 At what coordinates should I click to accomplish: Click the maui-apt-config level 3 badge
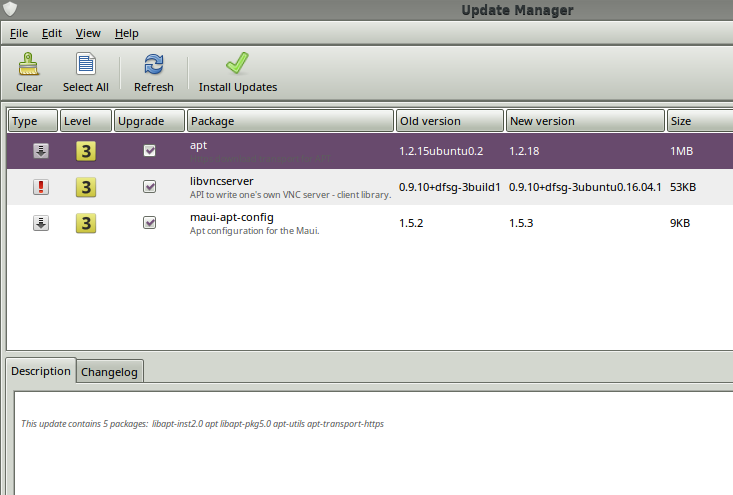(x=87, y=223)
